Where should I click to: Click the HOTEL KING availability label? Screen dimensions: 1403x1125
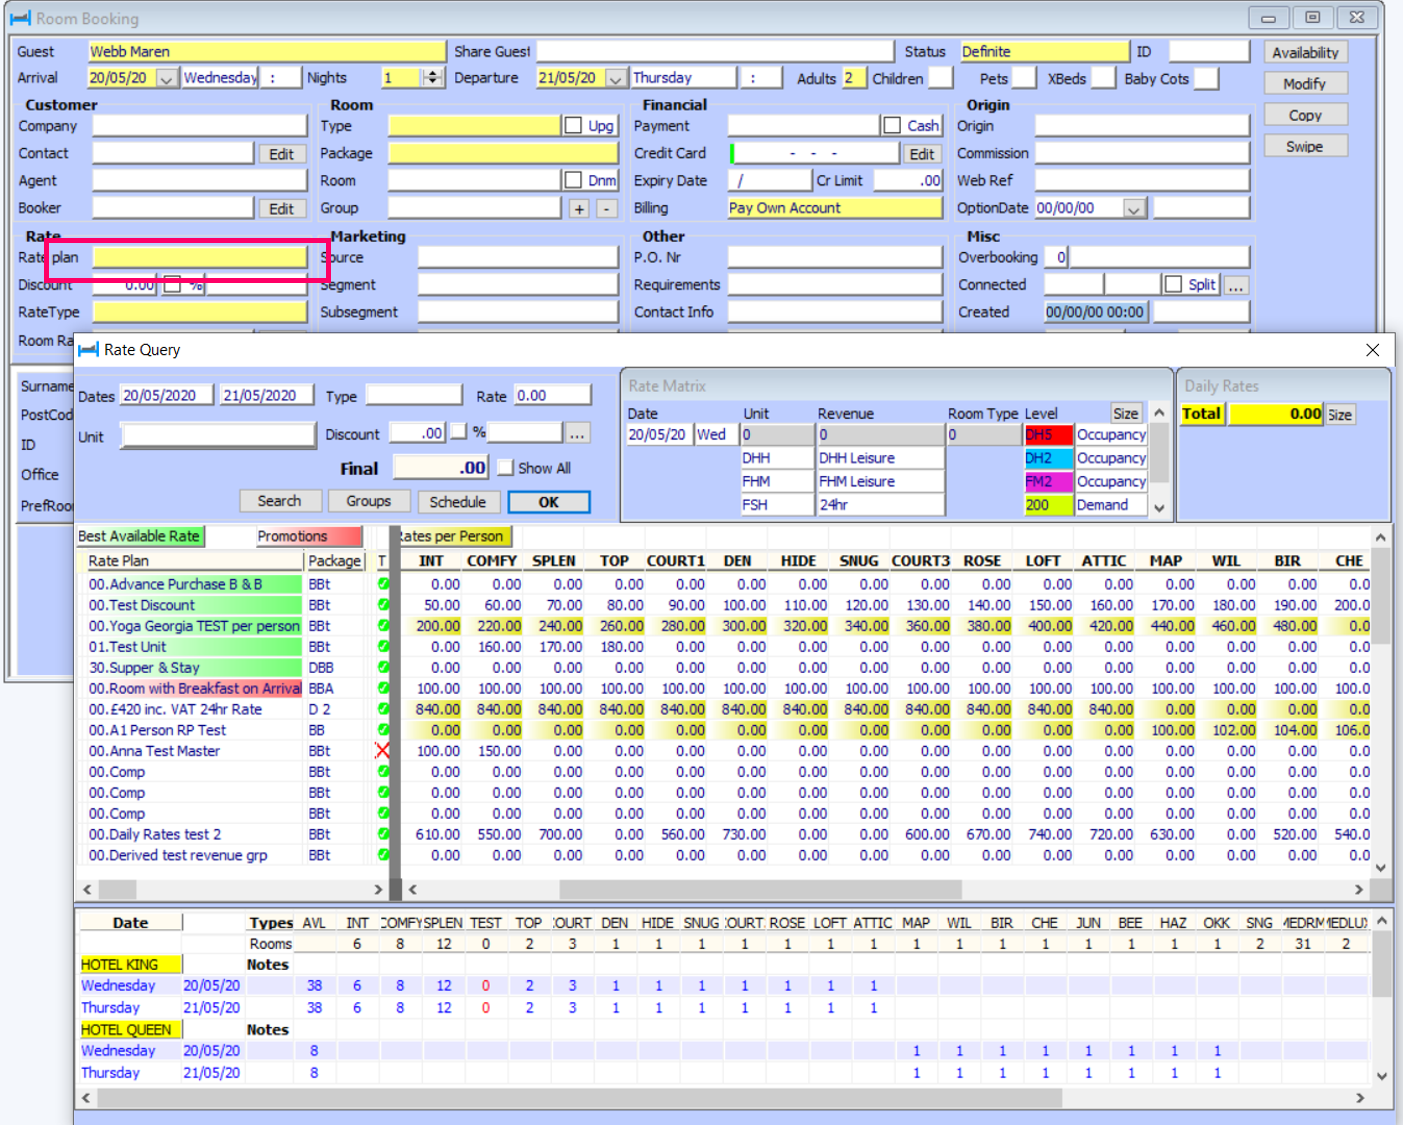pos(131,965)
